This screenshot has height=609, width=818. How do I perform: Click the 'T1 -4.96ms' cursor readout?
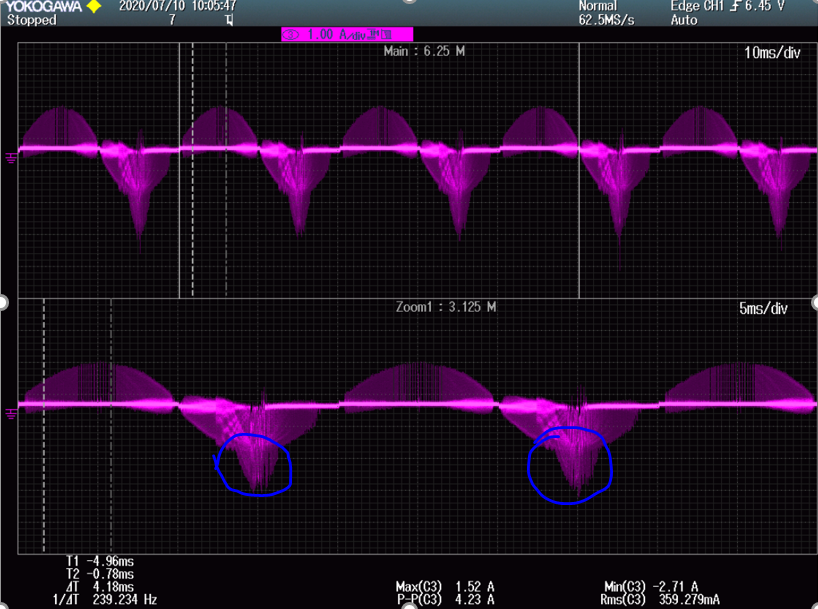click(100, 562)
